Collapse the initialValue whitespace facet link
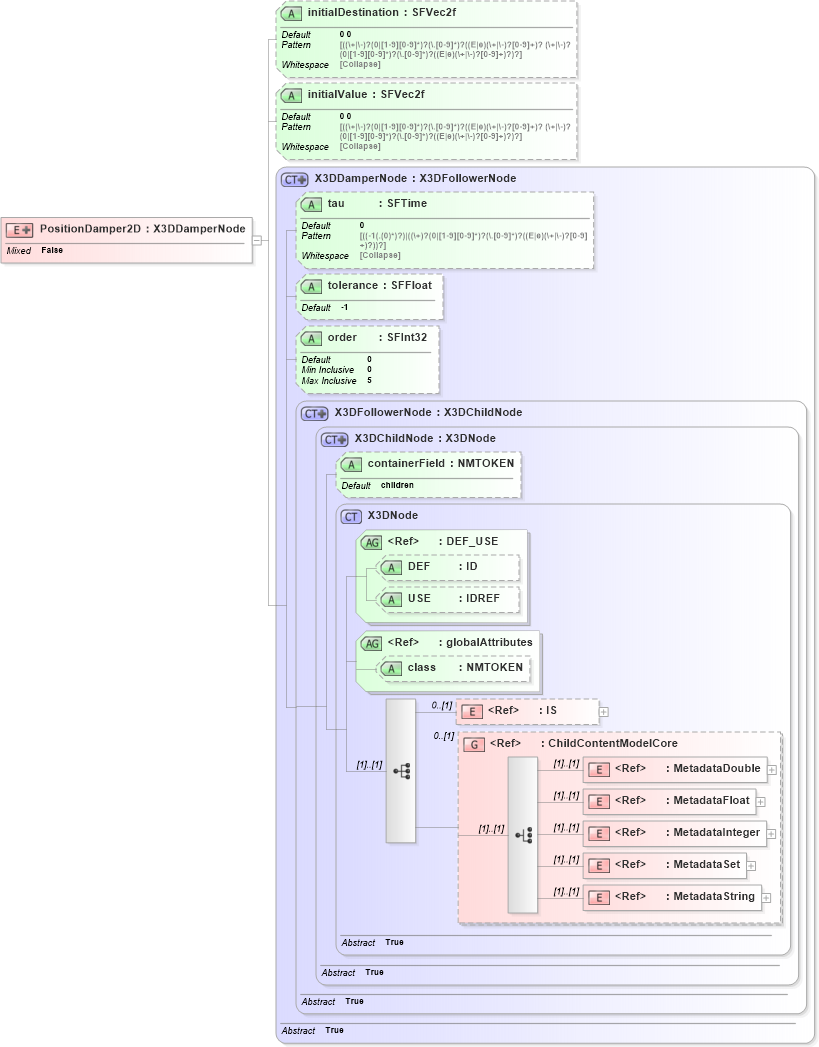The height and width of the screenshot is (1047, 819). tap(360, 147)
